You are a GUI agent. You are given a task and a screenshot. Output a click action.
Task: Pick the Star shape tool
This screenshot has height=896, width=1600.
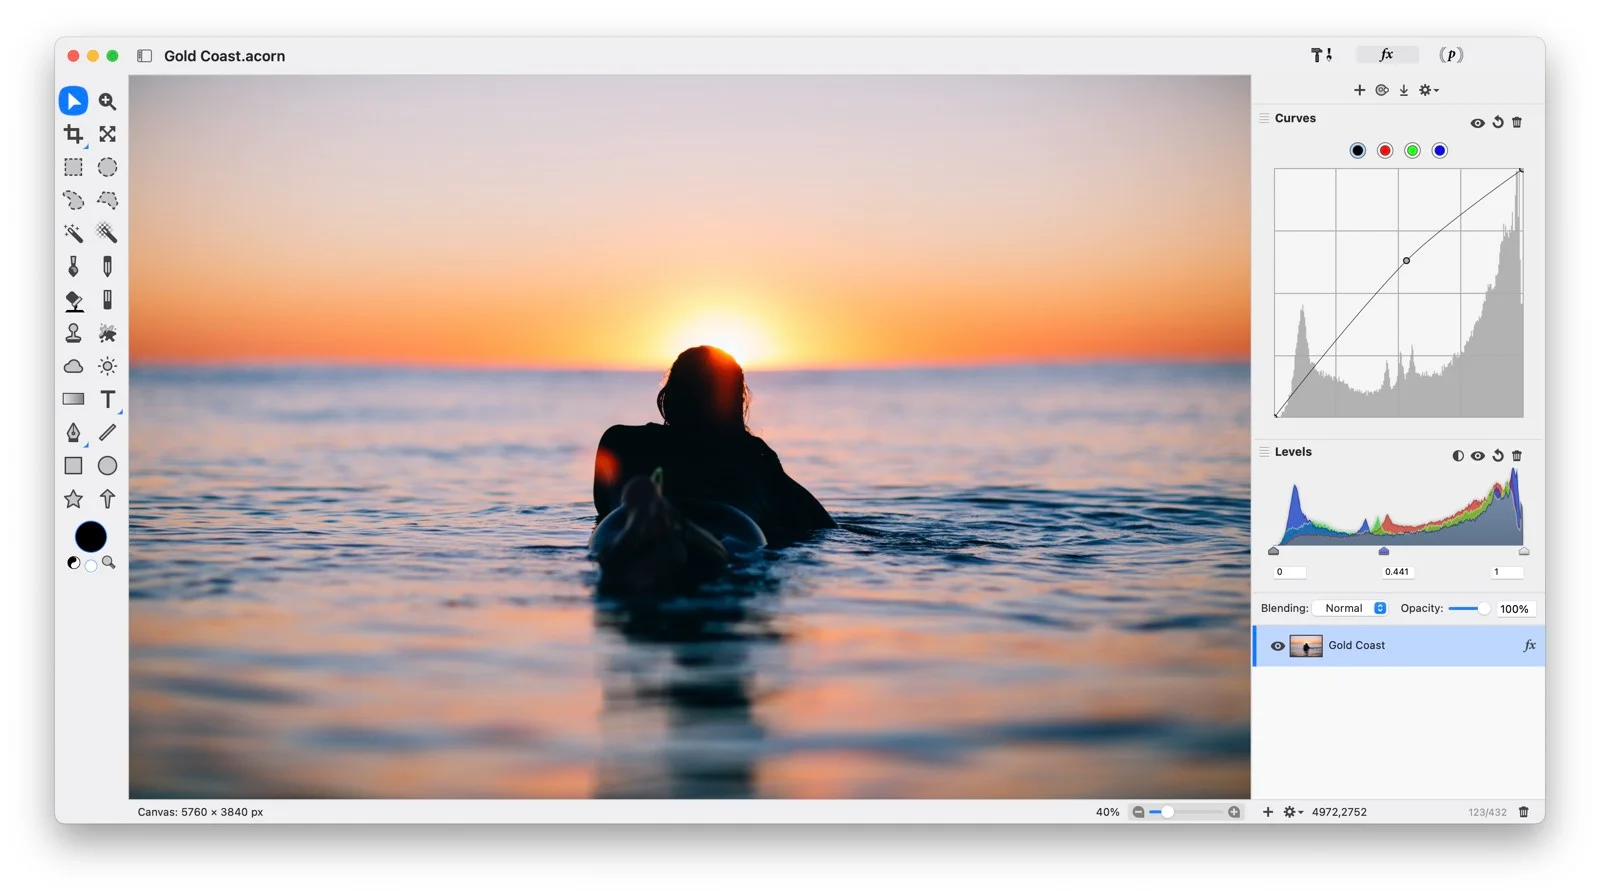click(x=73, y=499)
